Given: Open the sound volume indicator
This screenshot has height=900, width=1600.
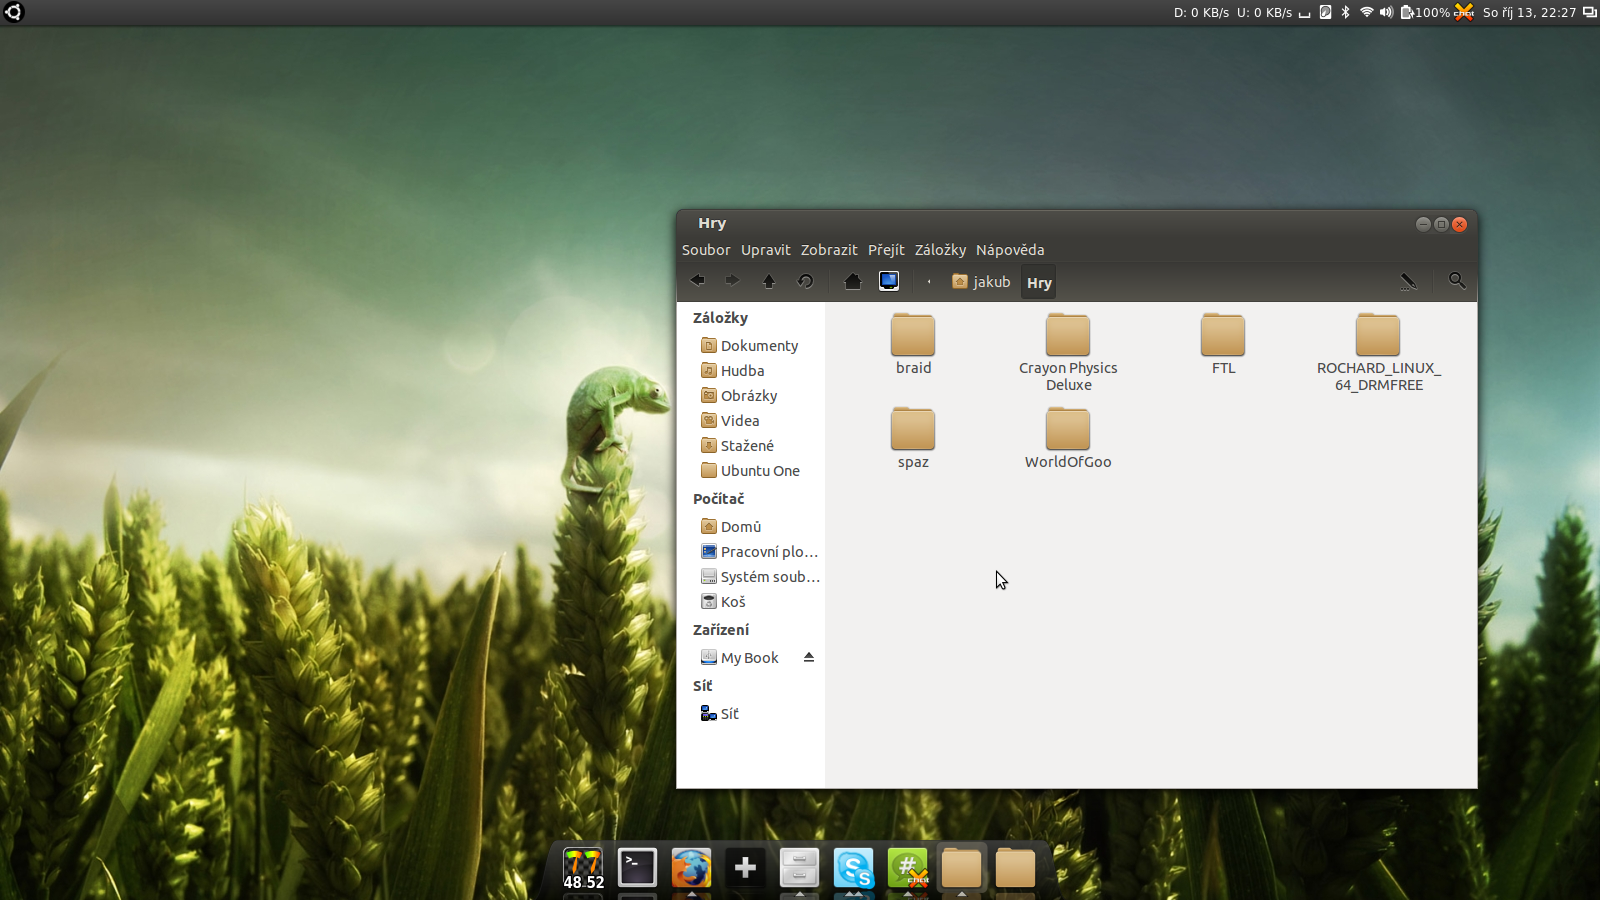Looking at the screenshot, I should [1386, 12].
